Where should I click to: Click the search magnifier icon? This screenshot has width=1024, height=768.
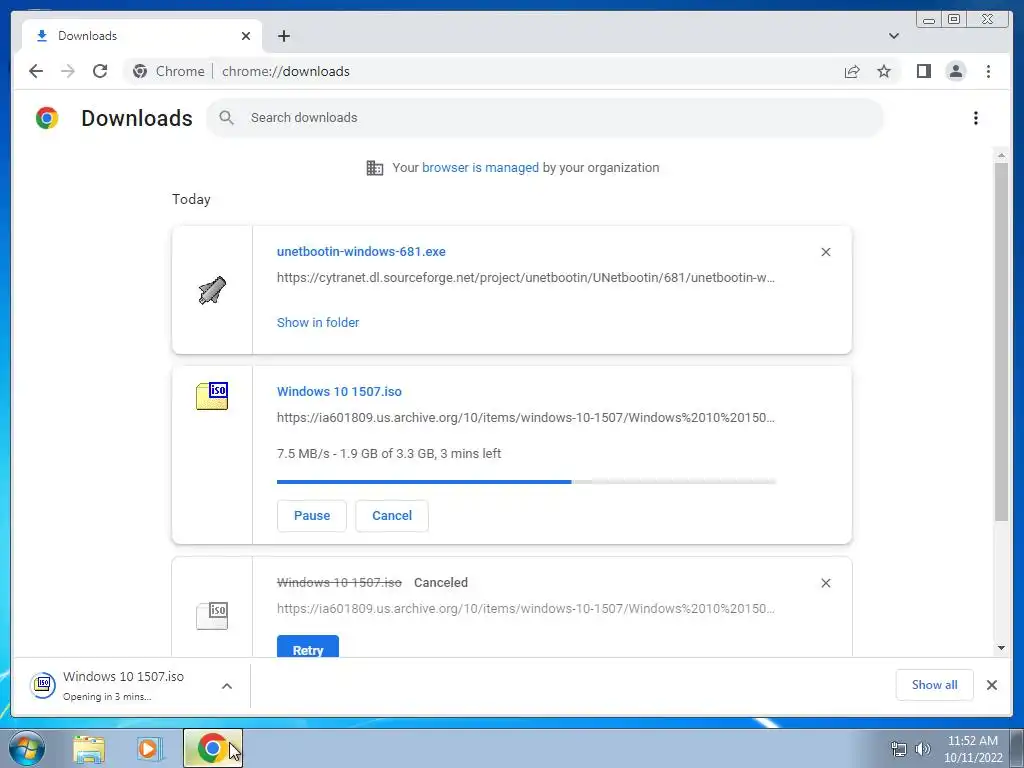point(227,118)
